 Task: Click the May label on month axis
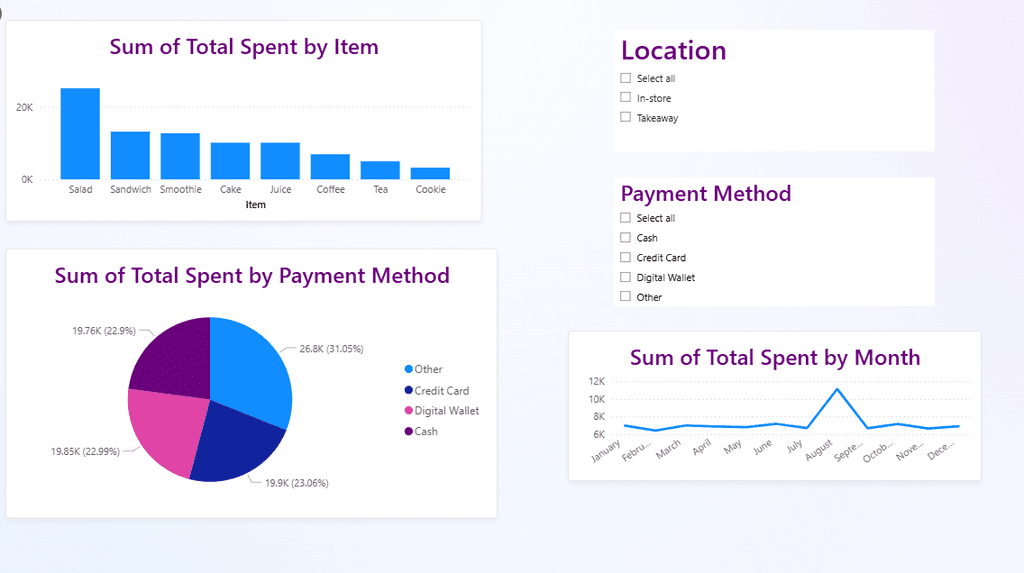tap(733, 446)
